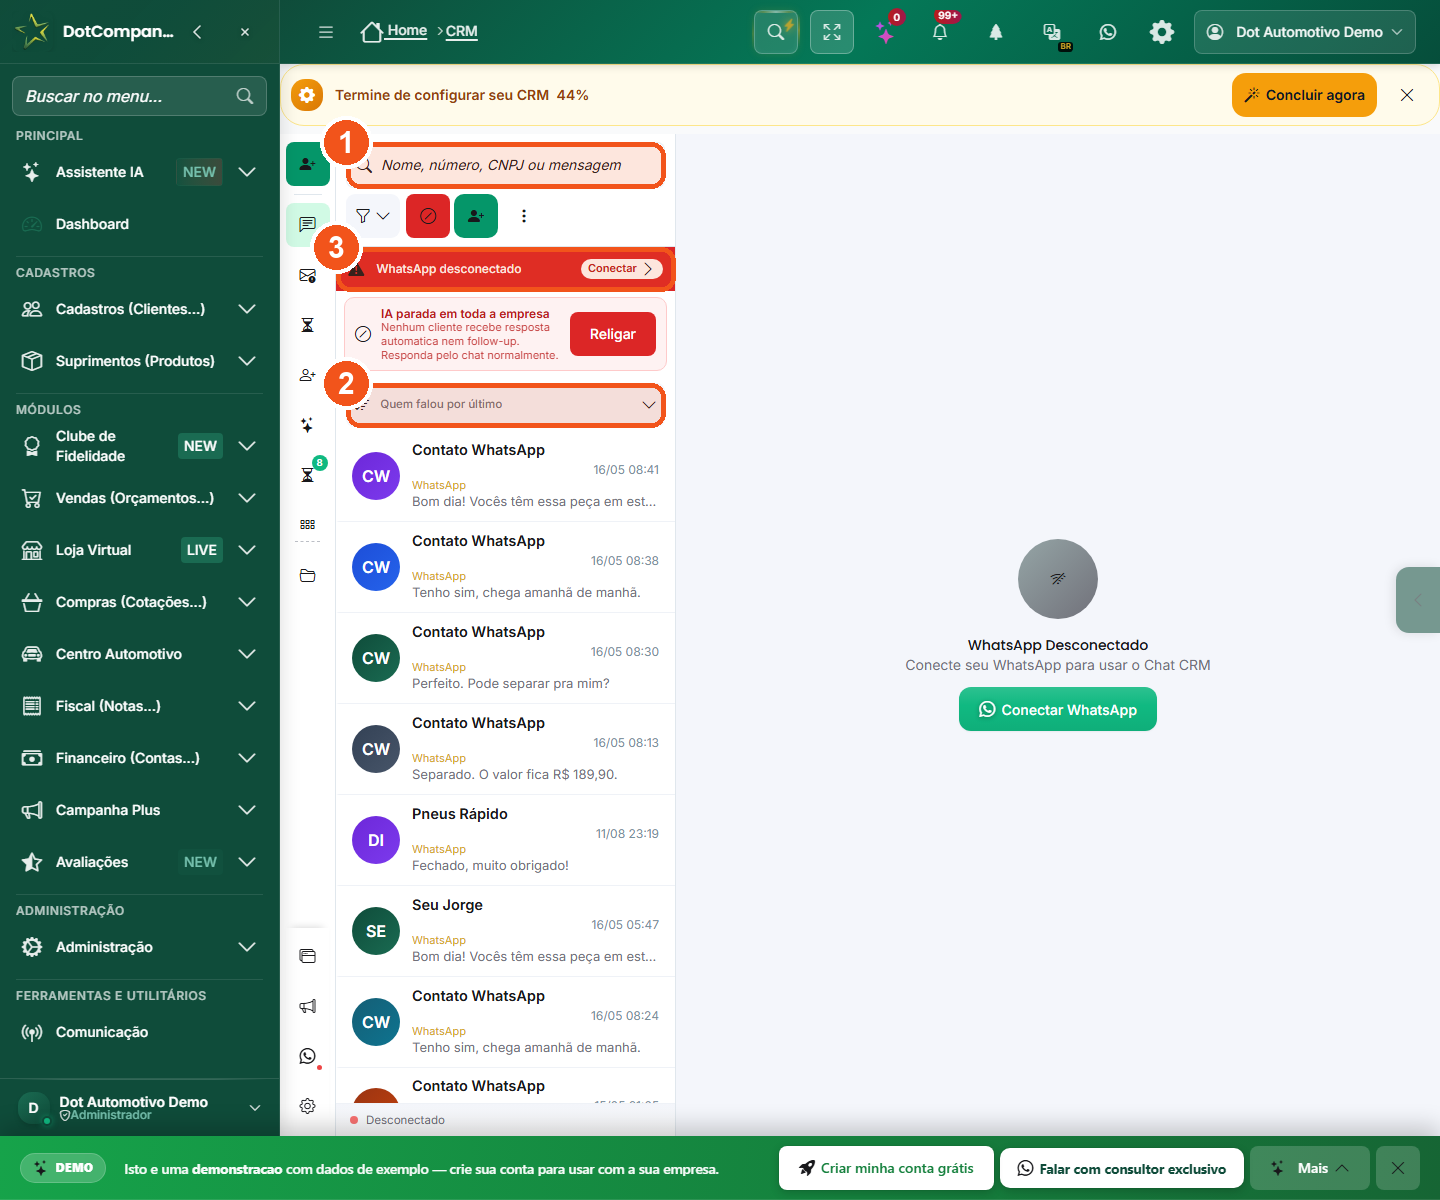Expand the Mais menu in the demo bar
This screenshot has width=1440, height=1200.
pyautogui.click(x=1309, y=1168)
